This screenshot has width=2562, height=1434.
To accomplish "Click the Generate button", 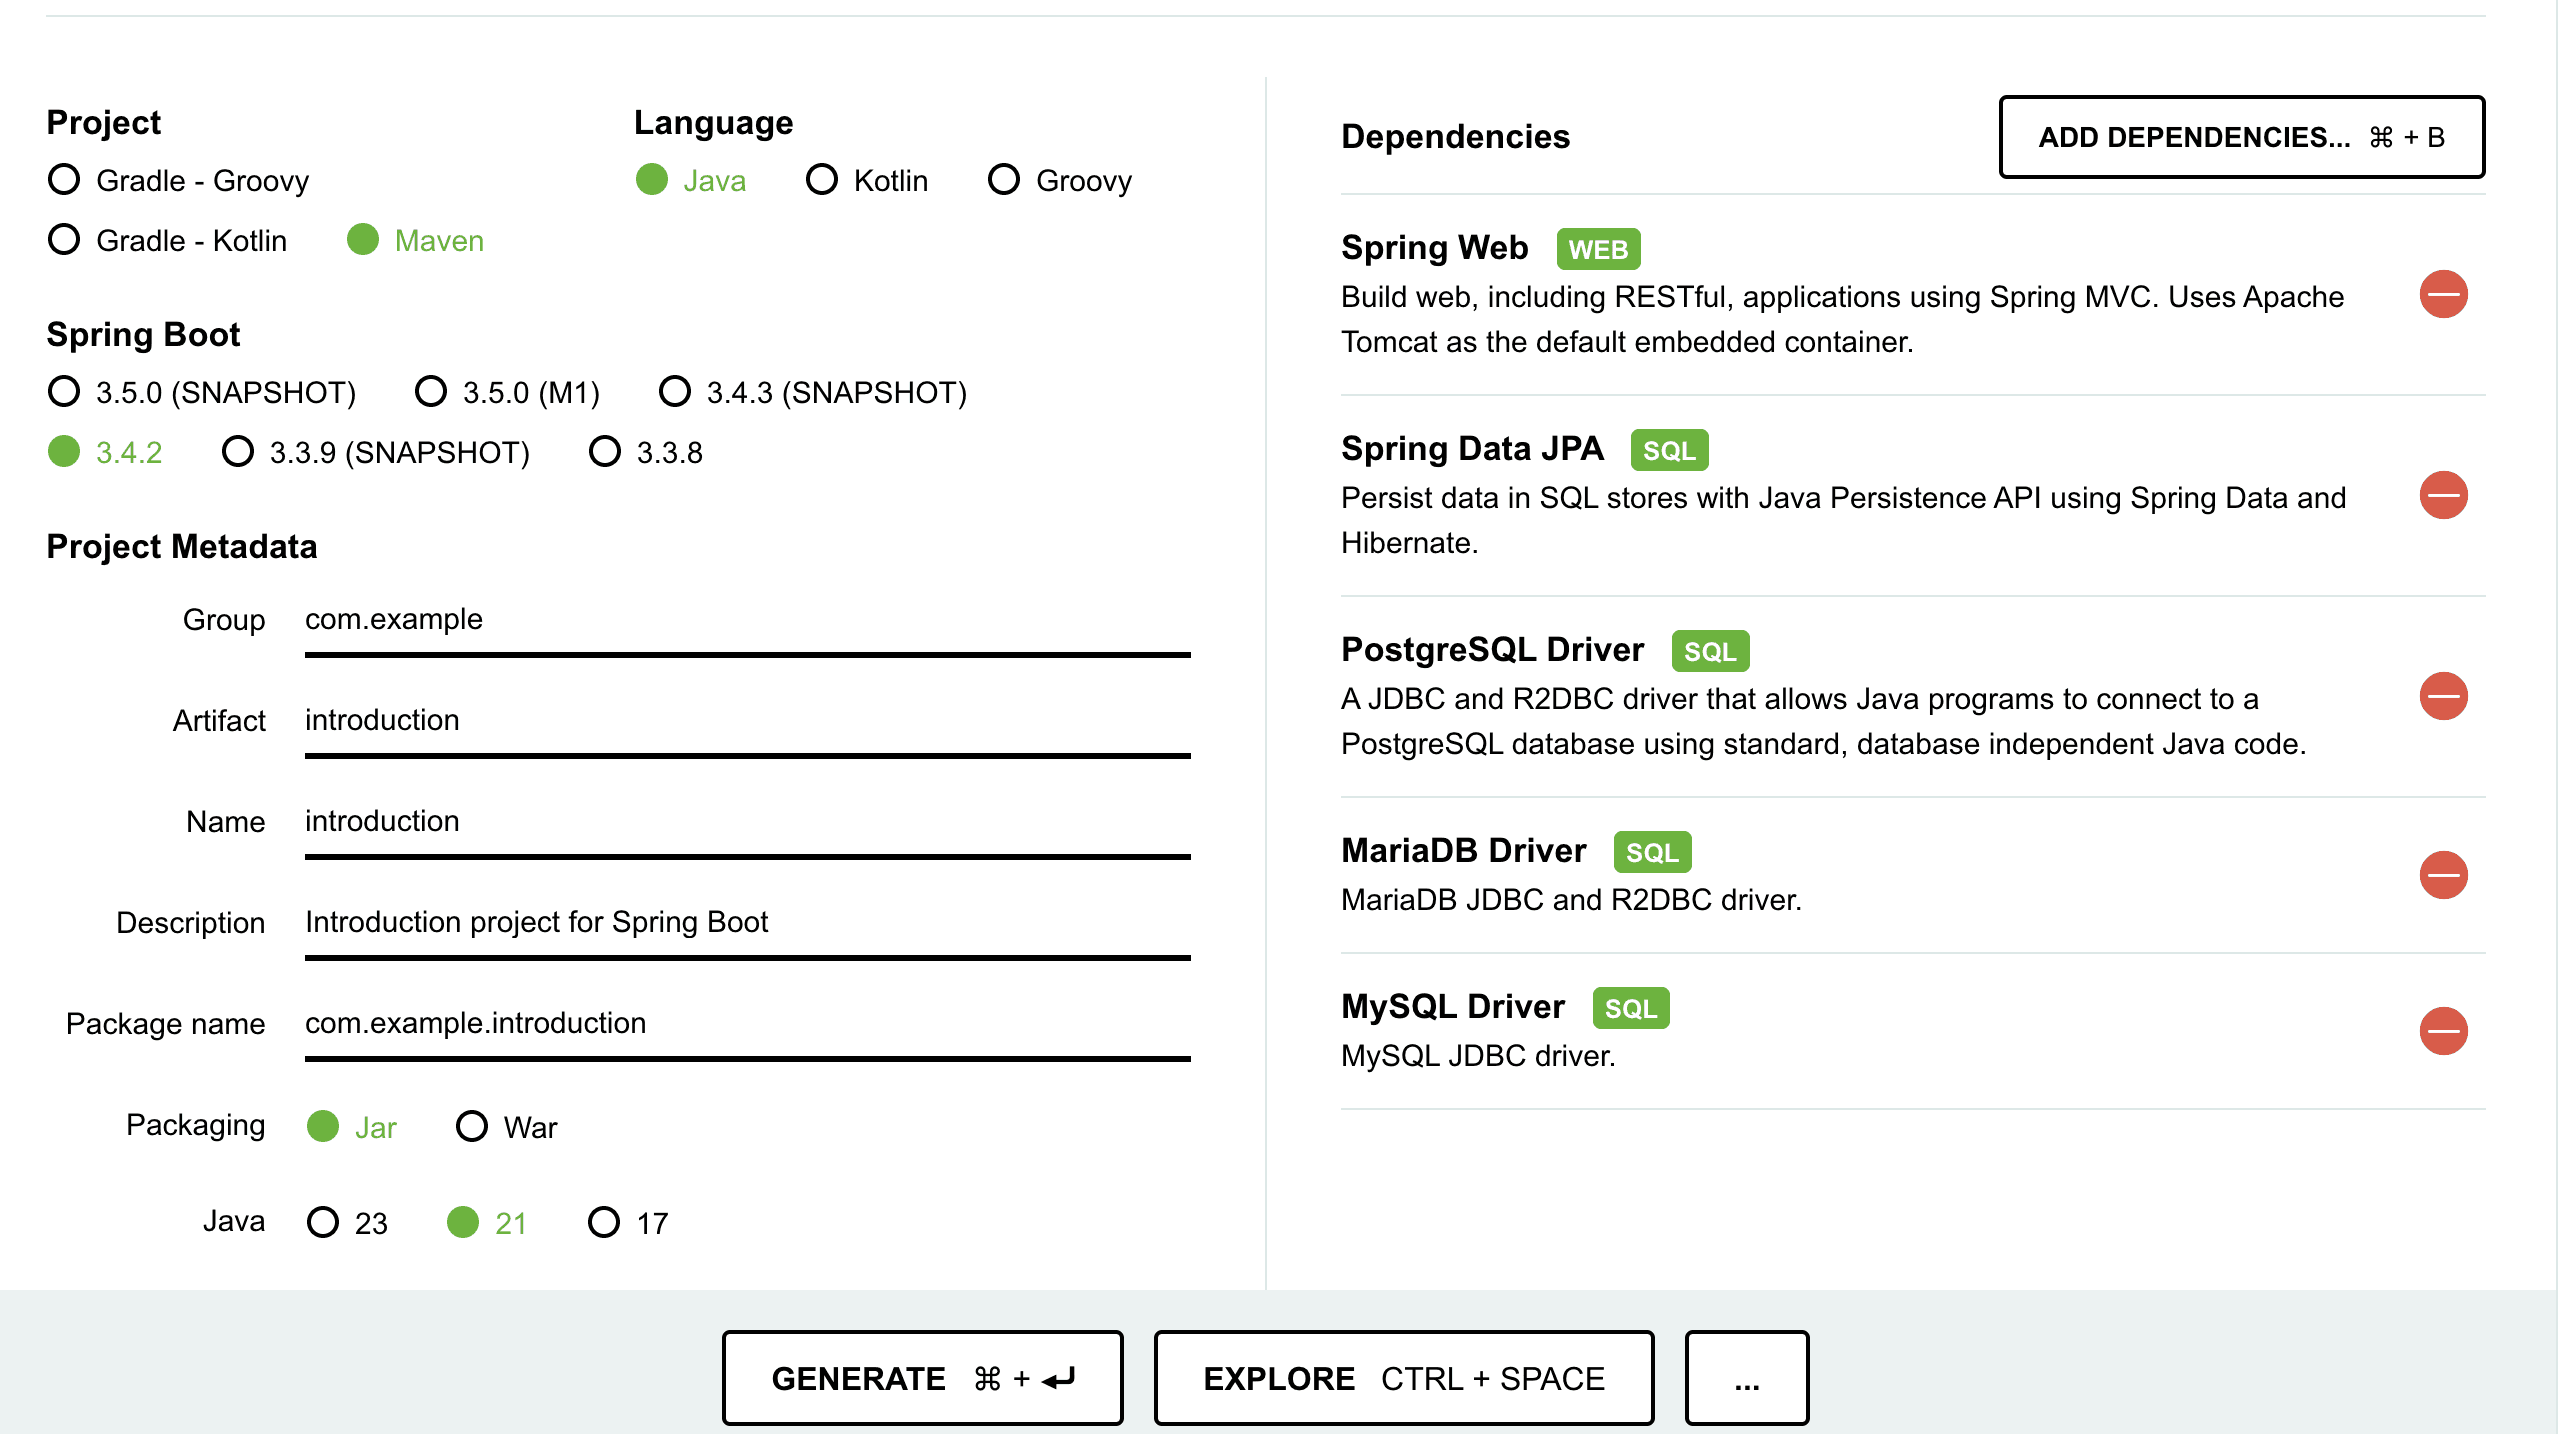I will 922,1378.
